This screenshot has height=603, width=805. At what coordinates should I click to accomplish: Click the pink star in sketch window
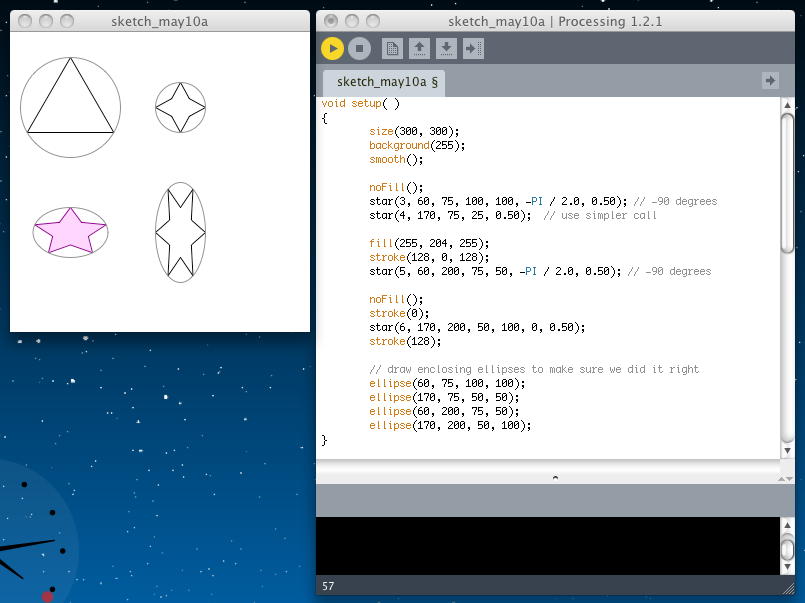click(70, 231)
